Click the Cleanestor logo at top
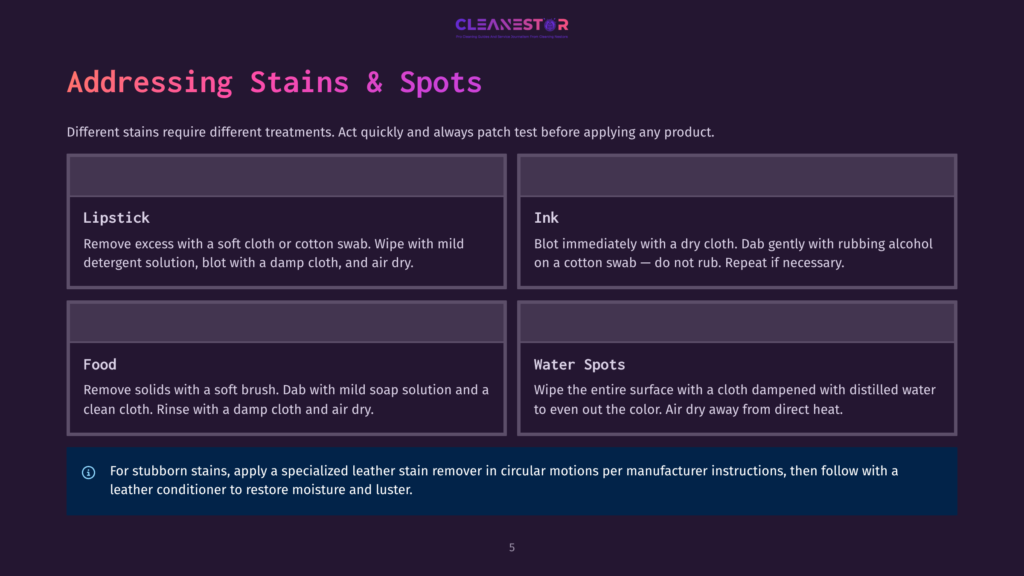This screenshot has height=576, width=1024. coord(511,25)
